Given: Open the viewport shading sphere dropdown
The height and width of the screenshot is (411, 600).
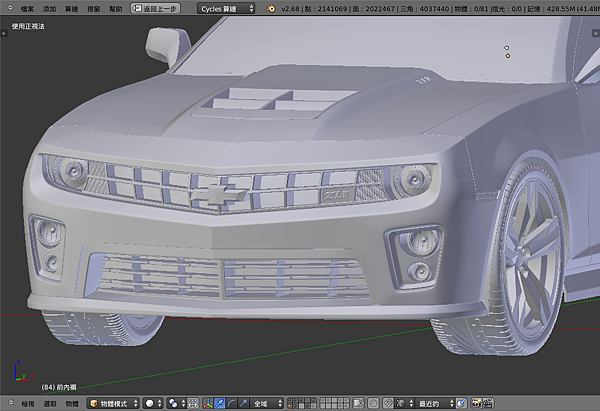Looking at the screenshot, I should [153, 403].
